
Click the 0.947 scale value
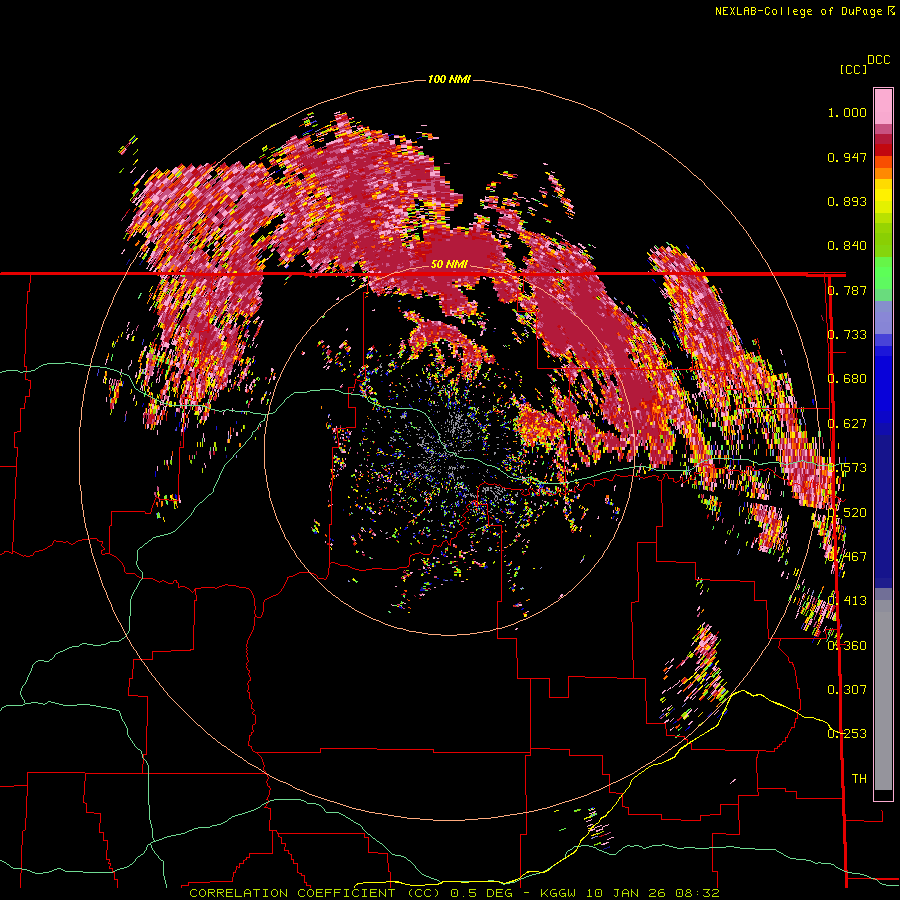pyautogui.click(x=847, y=157)
